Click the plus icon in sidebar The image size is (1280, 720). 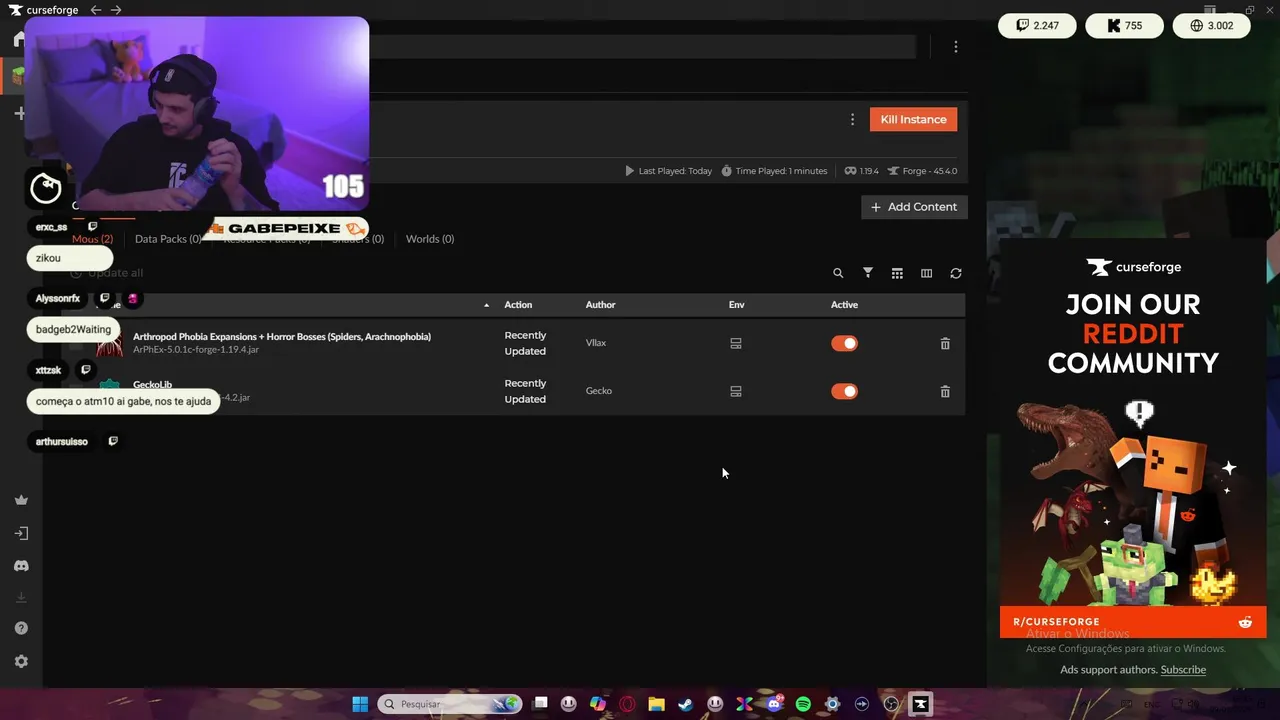20,113
